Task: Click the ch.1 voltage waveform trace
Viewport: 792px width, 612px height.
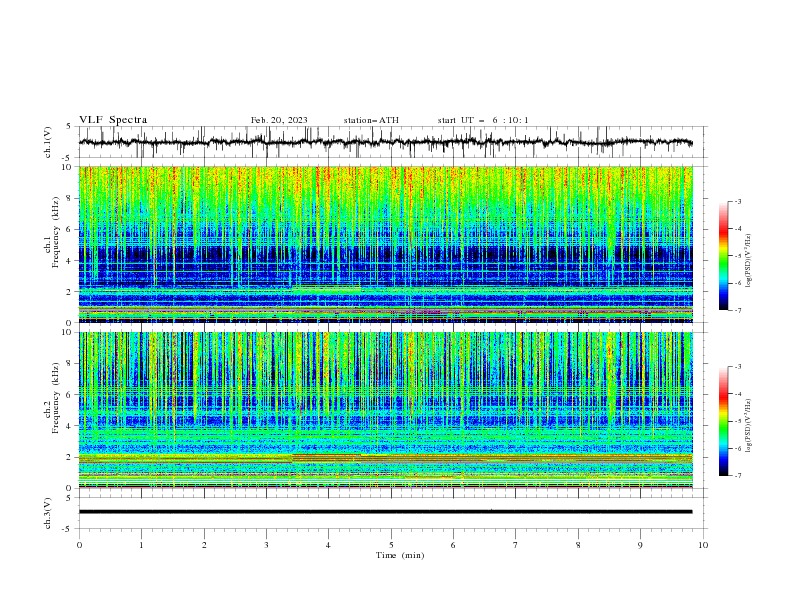Action: point(385,142)
